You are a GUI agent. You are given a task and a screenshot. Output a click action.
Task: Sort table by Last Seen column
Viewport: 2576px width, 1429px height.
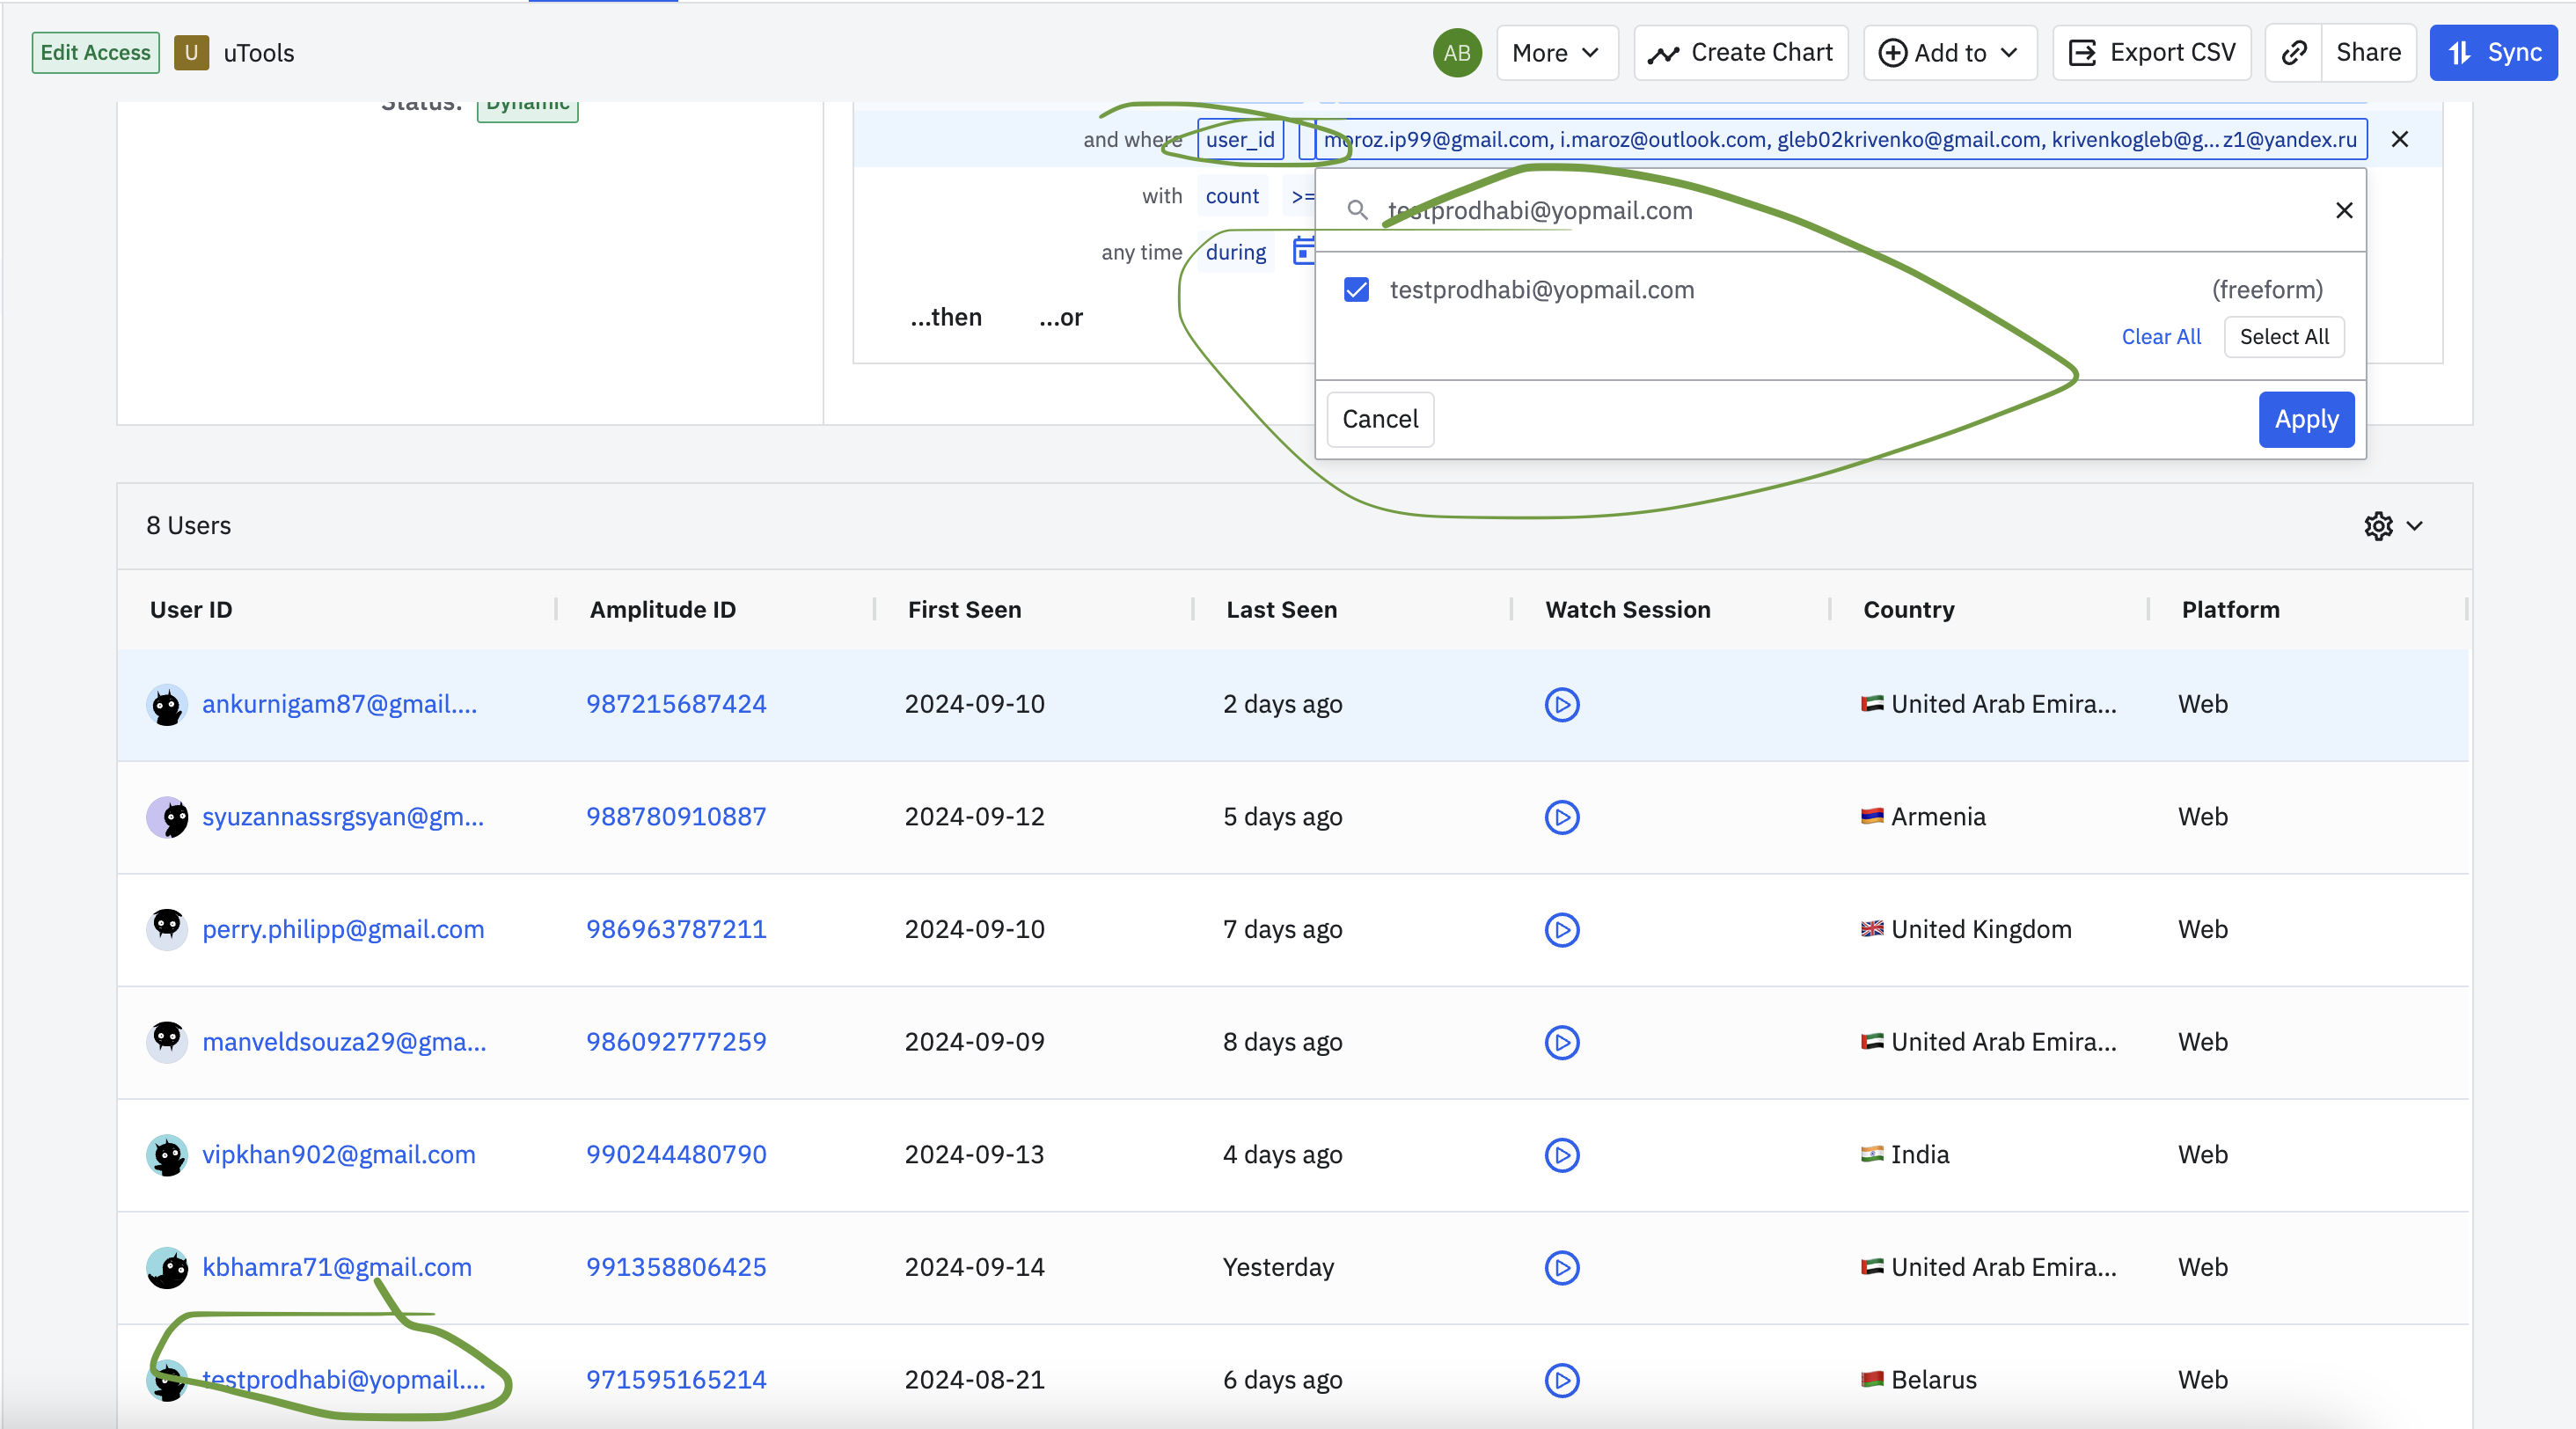pos(1281,610)
